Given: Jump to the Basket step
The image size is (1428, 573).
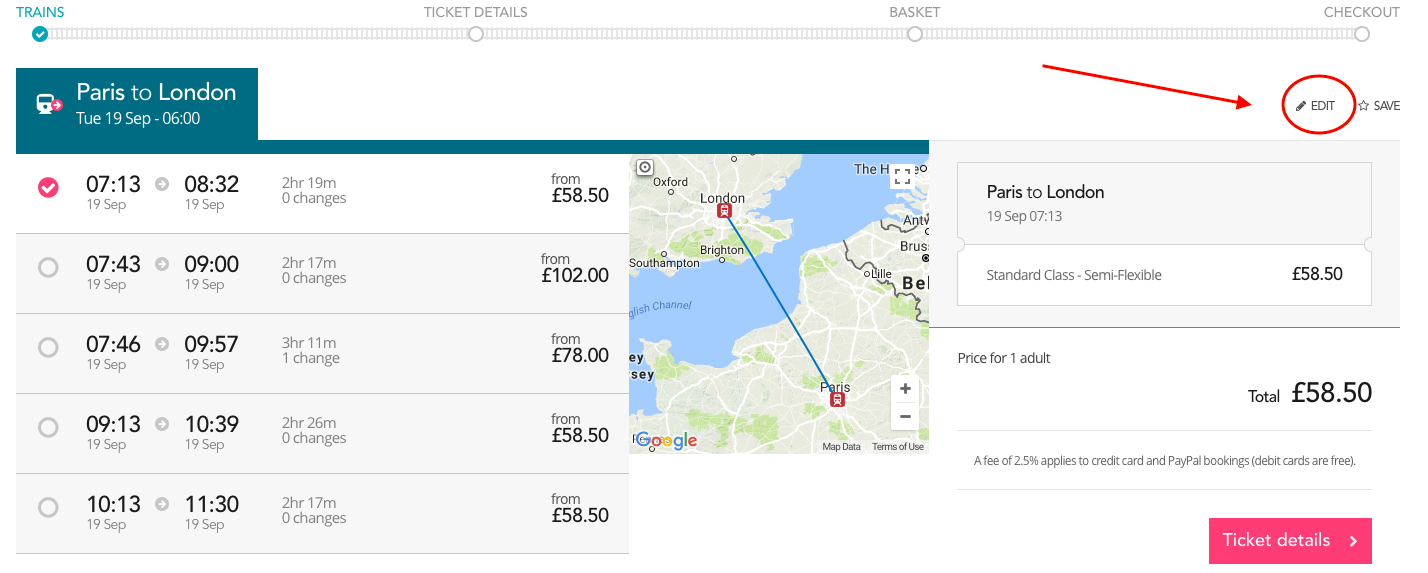Looking at the screenshot, I should (914, 34).
